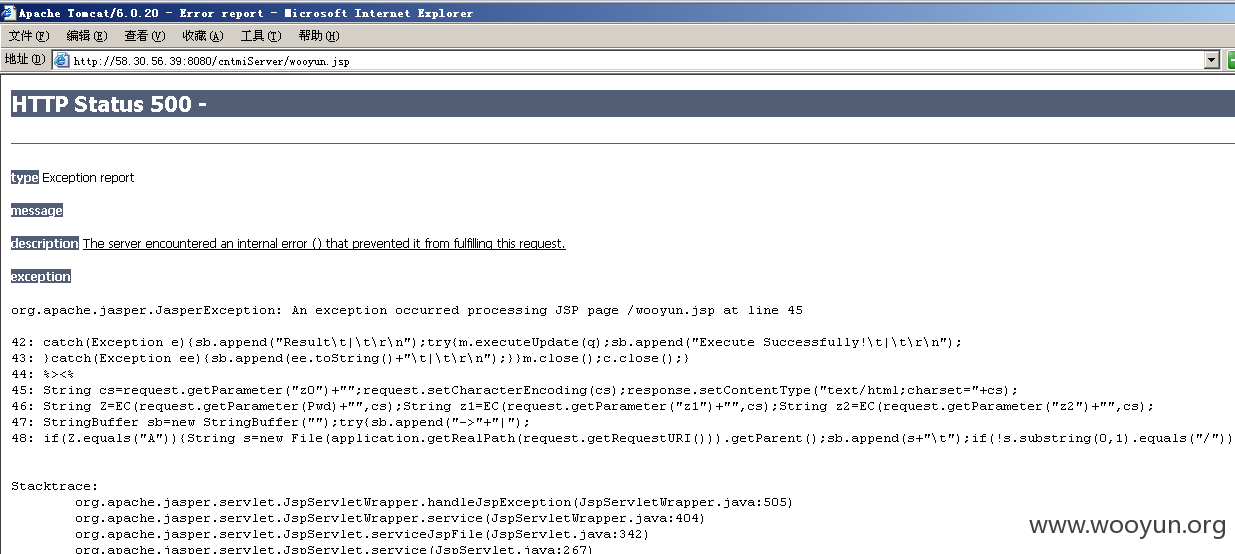
Task: Expand the address bar dropdown arrow
Action: tap(1211, 60)
